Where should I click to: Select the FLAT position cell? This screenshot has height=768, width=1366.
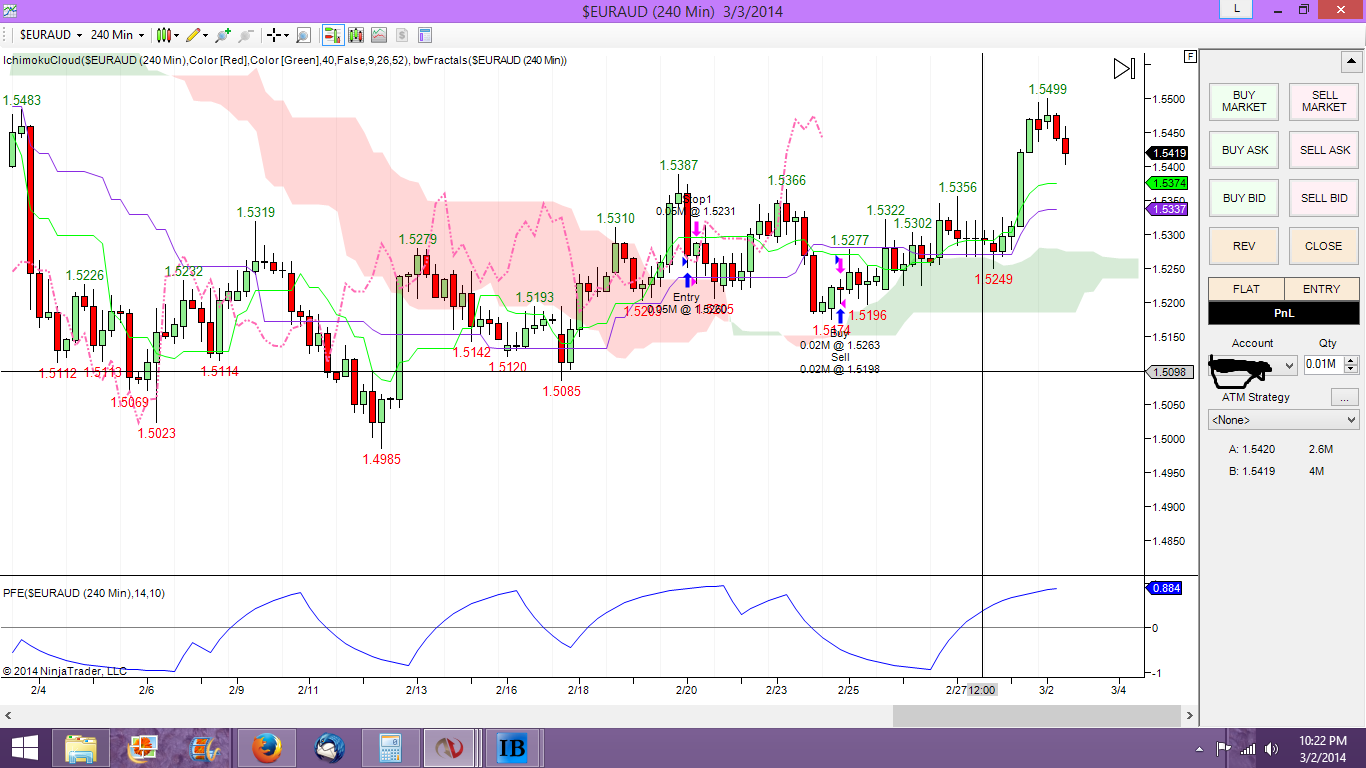(x=1246, y=289)
